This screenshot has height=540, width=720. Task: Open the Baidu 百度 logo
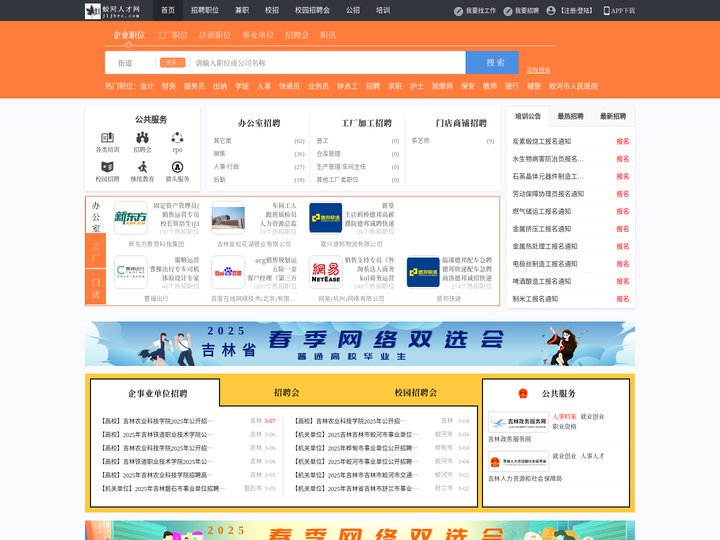coord(228,272)
